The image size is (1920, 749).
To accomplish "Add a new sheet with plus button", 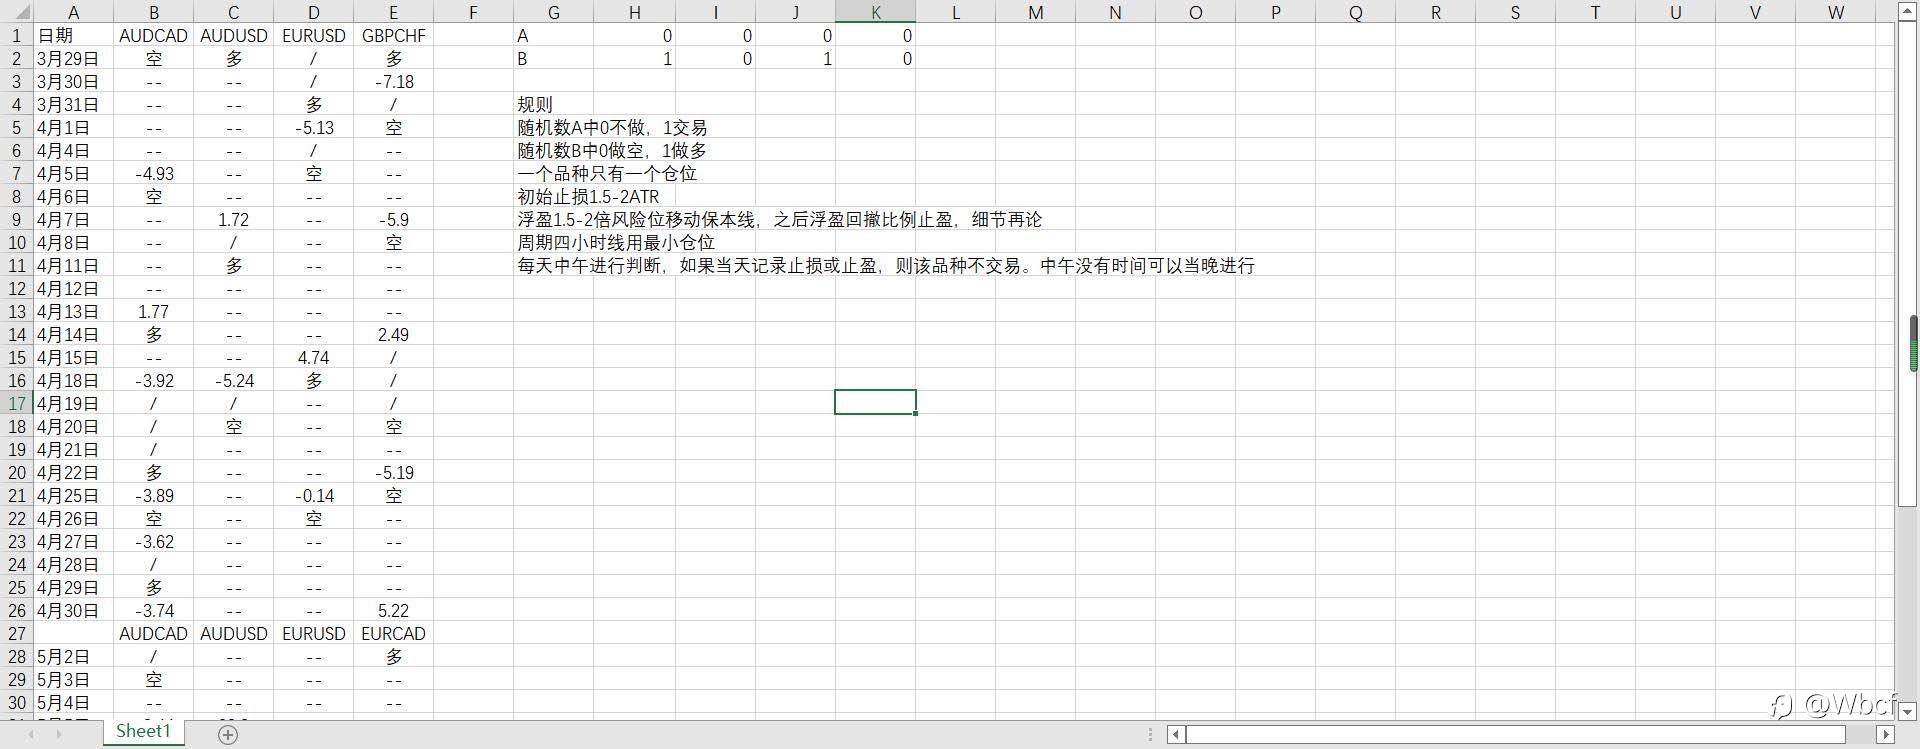I will click(x=228, y=735).
